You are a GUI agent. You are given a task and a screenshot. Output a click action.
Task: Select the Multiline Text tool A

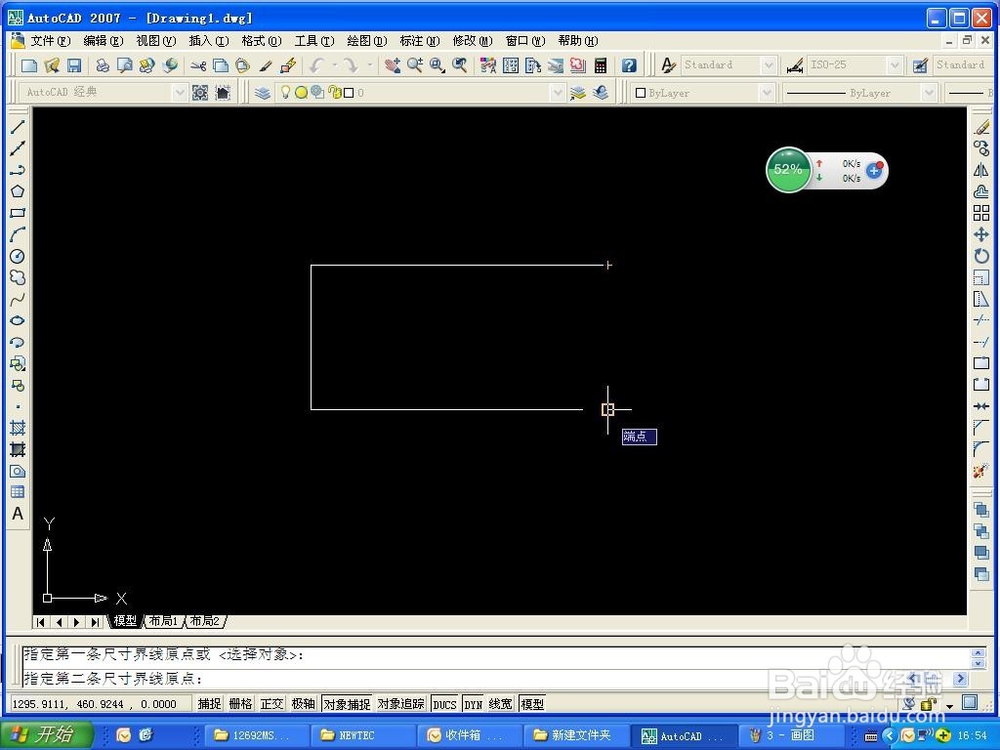[17, 513]
